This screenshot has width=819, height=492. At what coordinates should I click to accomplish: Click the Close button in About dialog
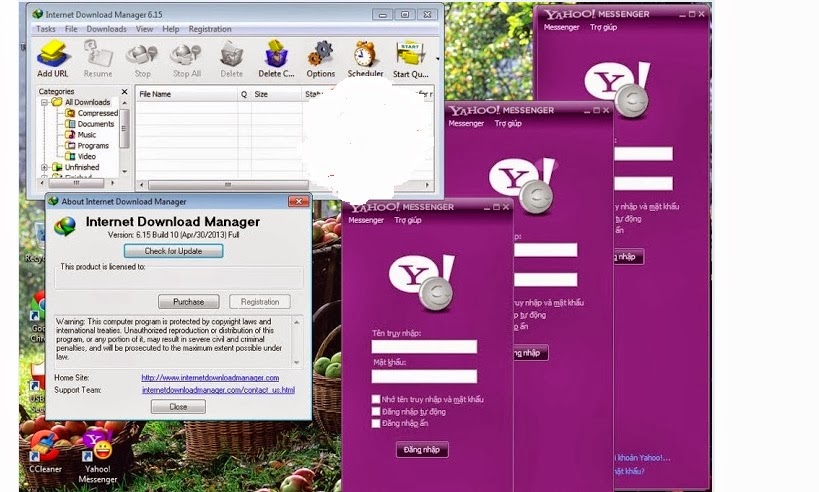coord(178,407)
